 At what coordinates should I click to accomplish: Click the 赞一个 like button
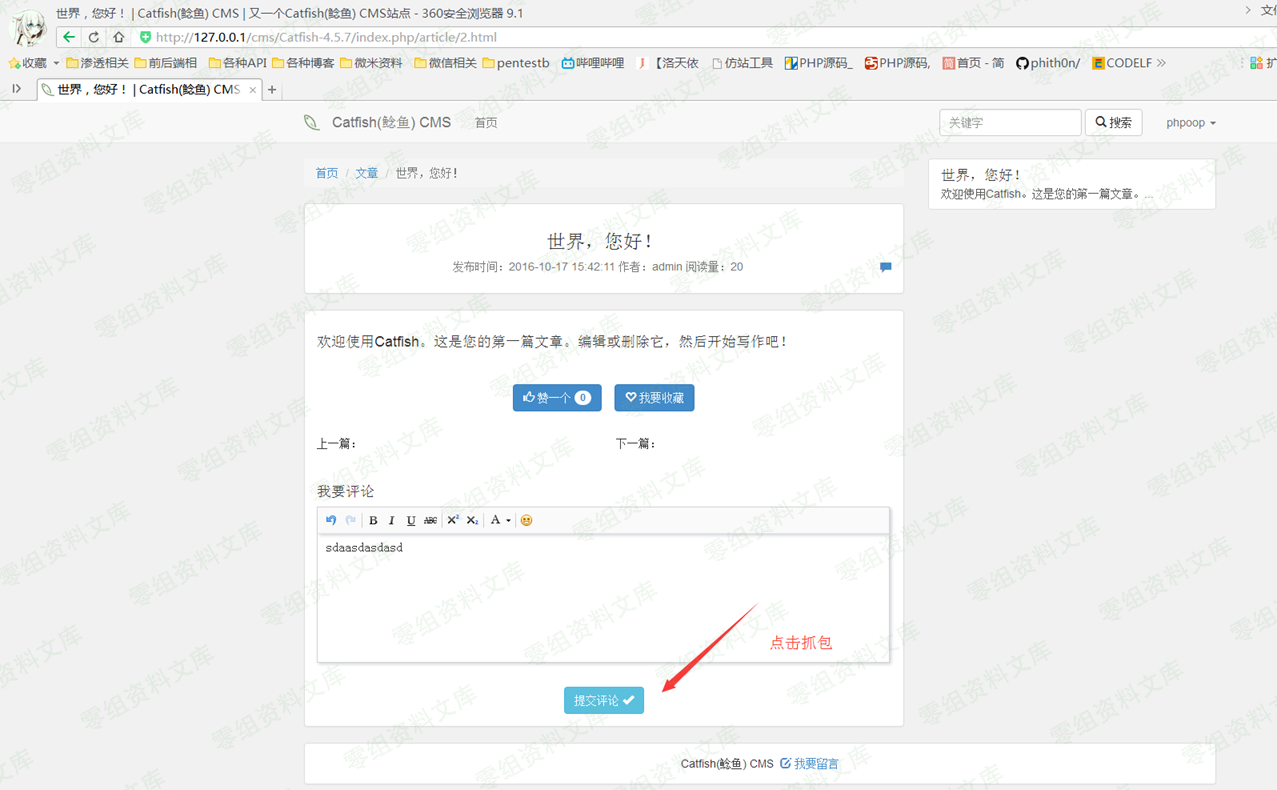pos(556,398)
